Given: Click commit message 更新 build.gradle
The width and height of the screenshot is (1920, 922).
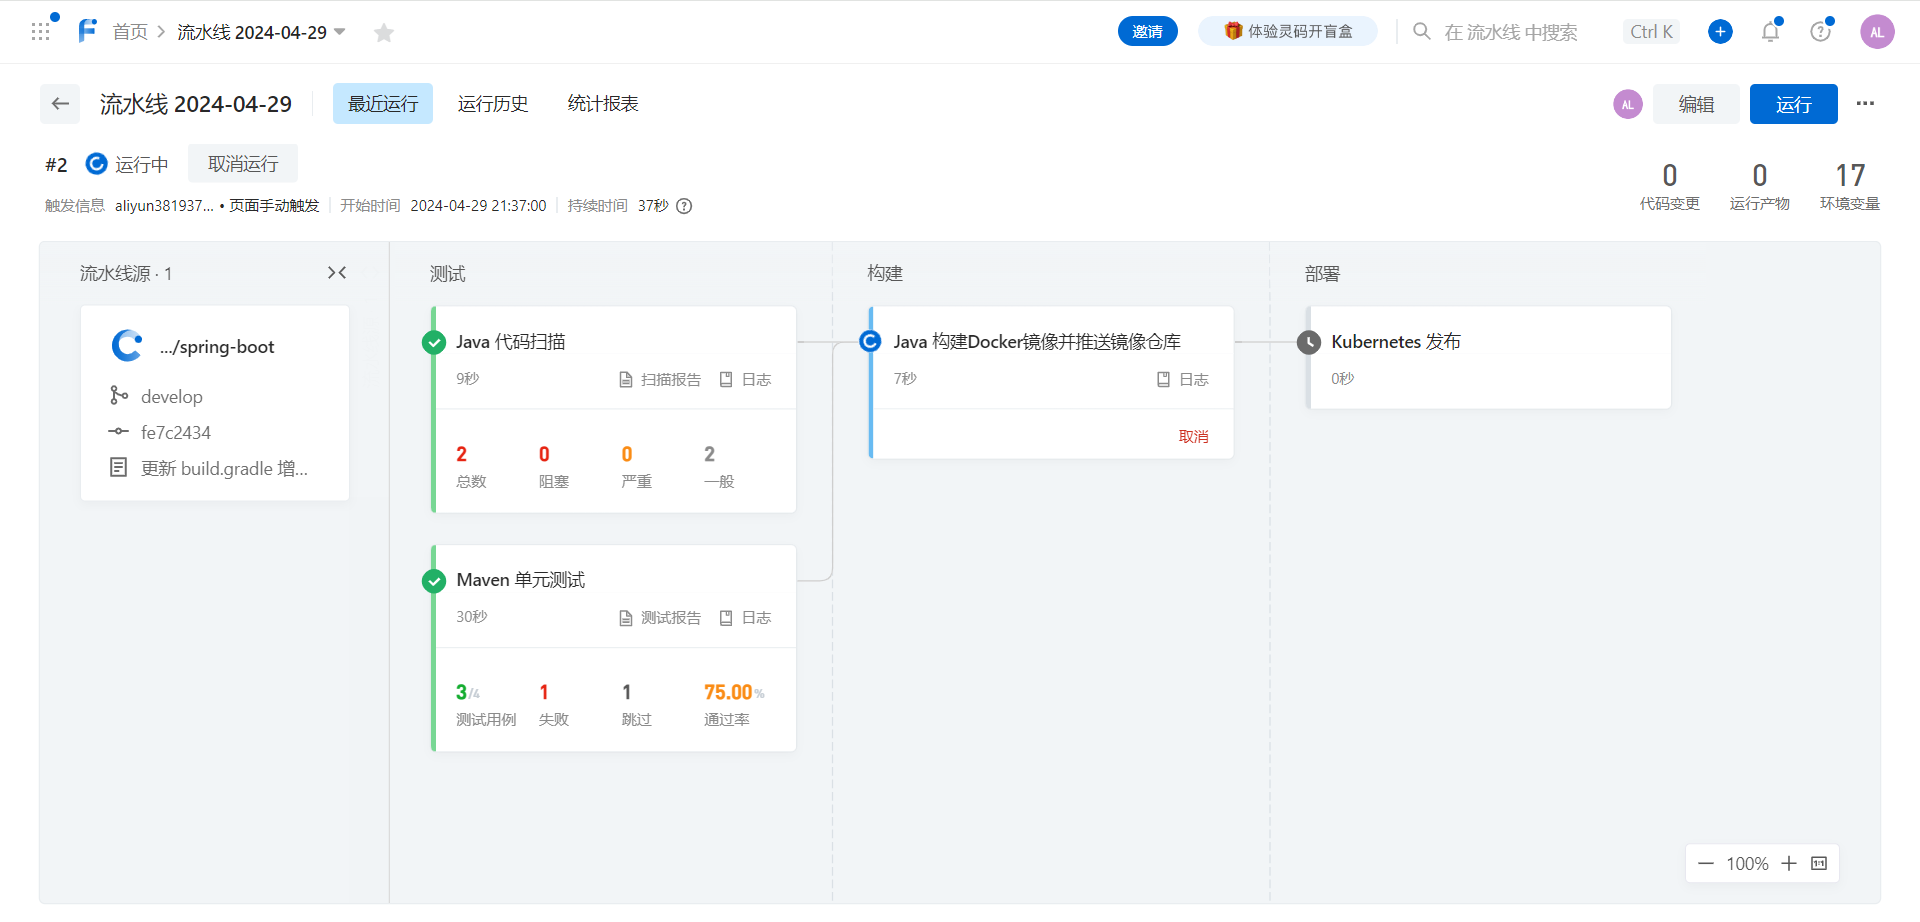Looking at the screenshot, I should pos(224,468).
